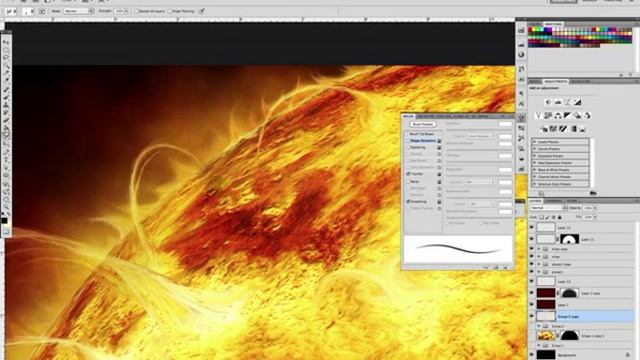The height and width of the screenshot is (360, 640).
Task: Switch to the Swatches tab
Action: point(552,24)
